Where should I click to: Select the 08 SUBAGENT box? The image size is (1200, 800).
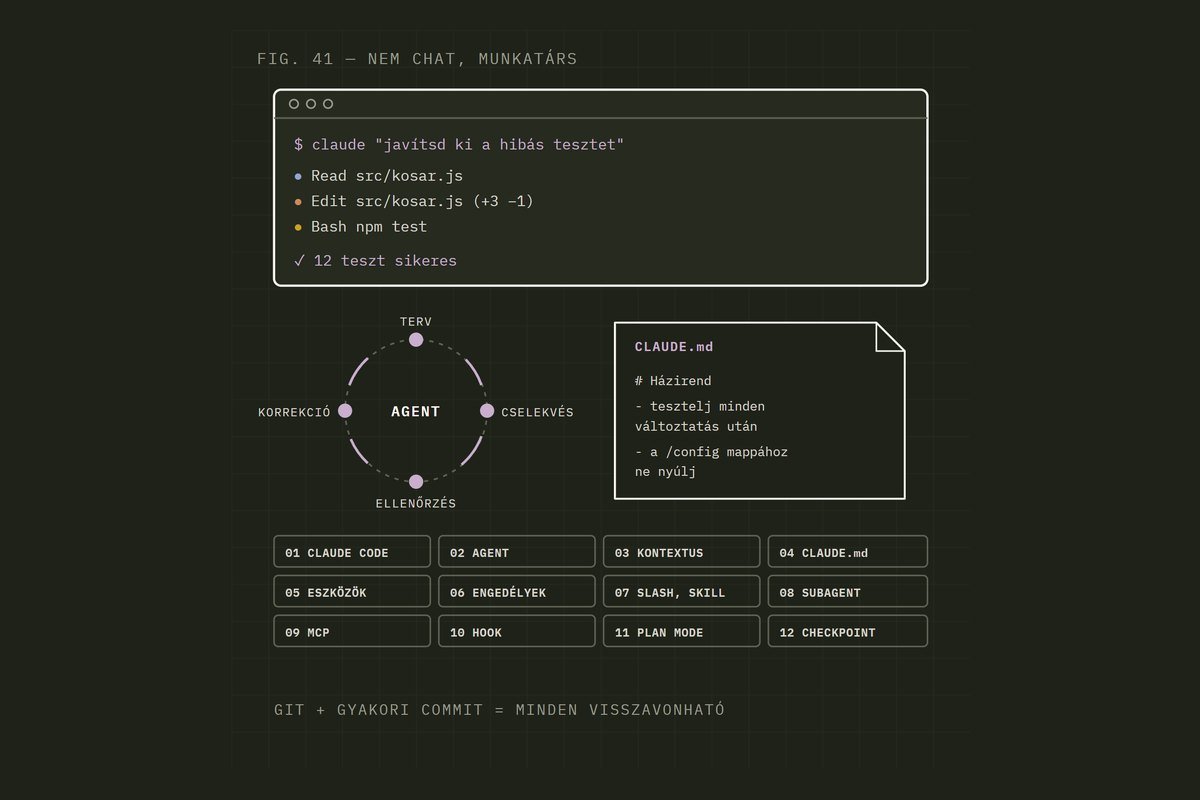[848, 592]
